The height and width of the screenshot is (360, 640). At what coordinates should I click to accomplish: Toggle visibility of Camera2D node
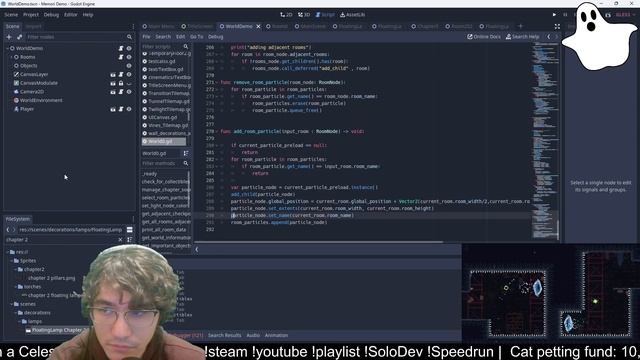coord(129,91)
